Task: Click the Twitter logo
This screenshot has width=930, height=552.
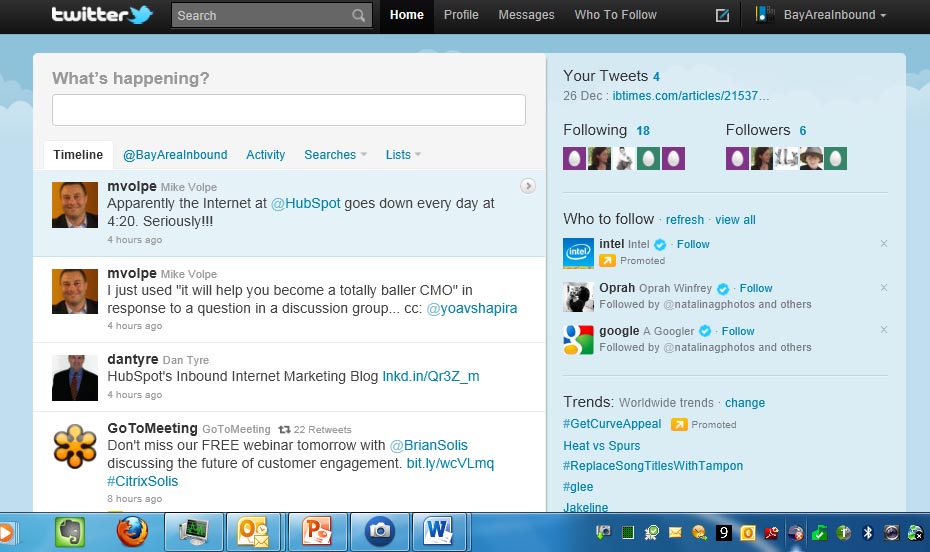Action: (x=102, y=14)
